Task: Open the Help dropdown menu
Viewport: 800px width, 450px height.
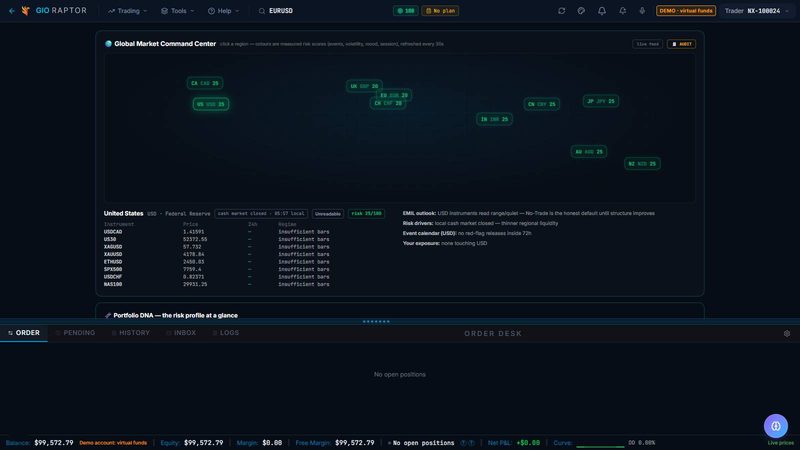Action: [223, 11]
